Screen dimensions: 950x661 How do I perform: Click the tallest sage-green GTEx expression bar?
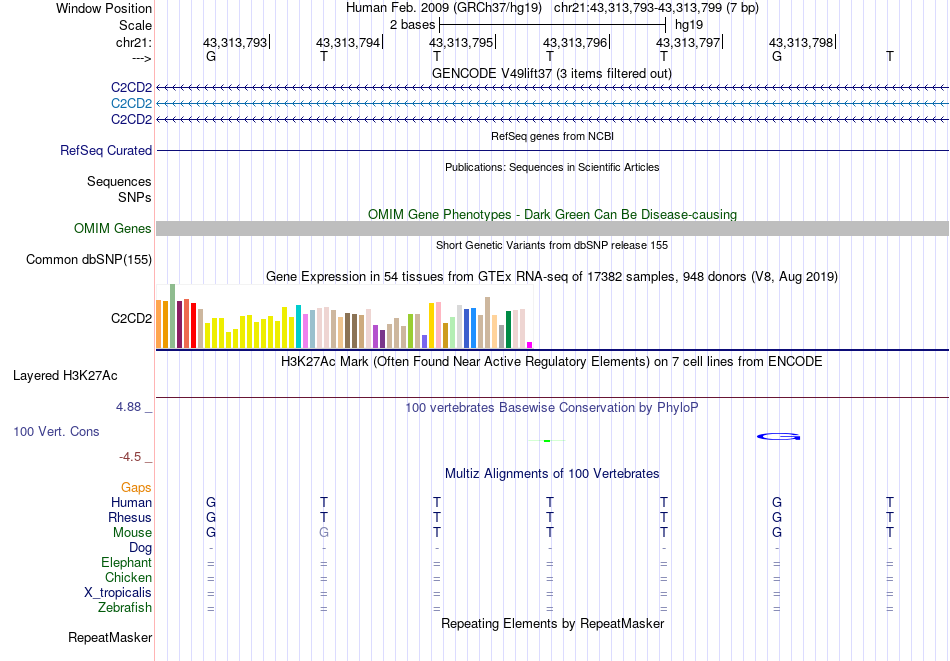pos(173,316)
